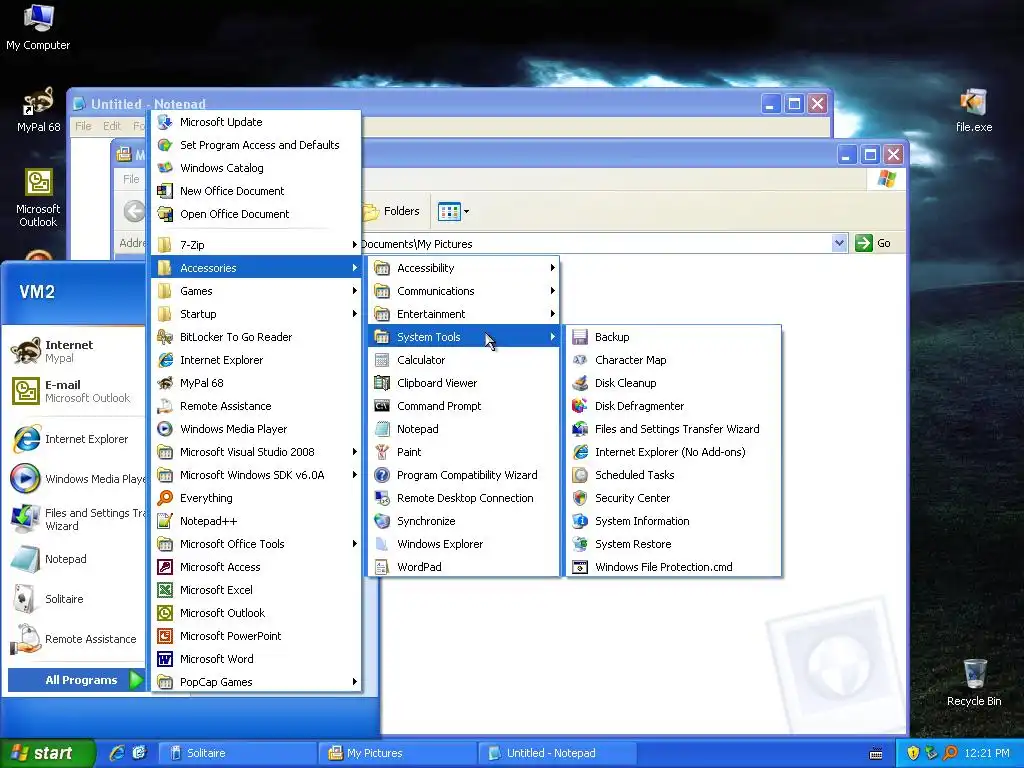
Task: Open E-mail Microsoft Outlook pinned item
Action: coord(75,391)
